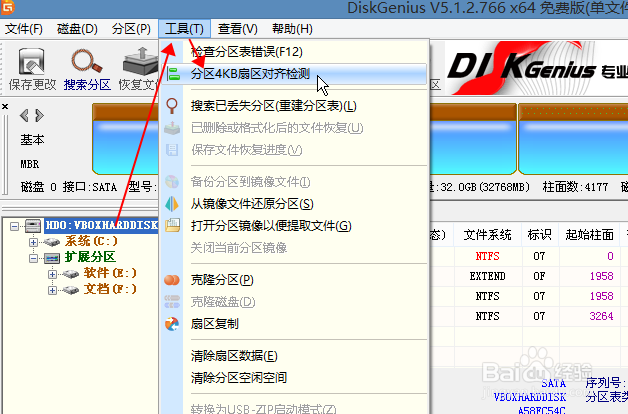Click the 软件(E:) partition drive icon
This screenshot has width=628, height=414.
click(x=70, y=274)
